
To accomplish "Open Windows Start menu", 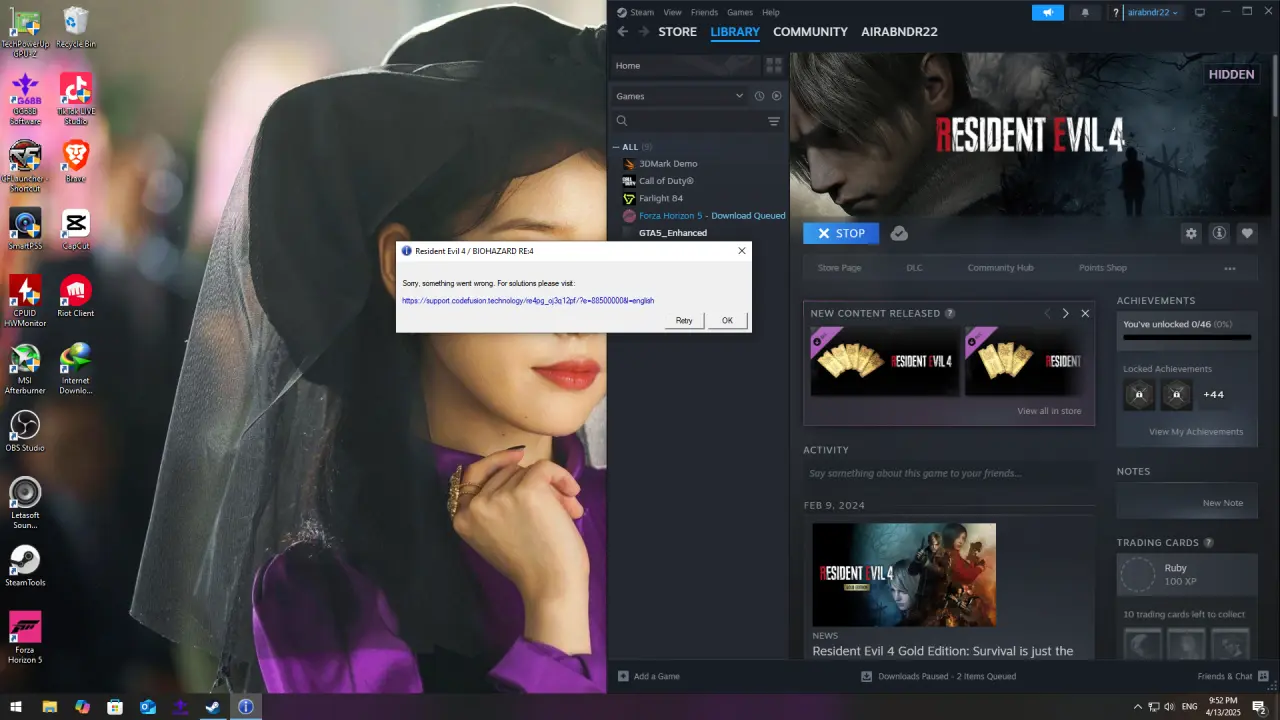I will 16,706.
